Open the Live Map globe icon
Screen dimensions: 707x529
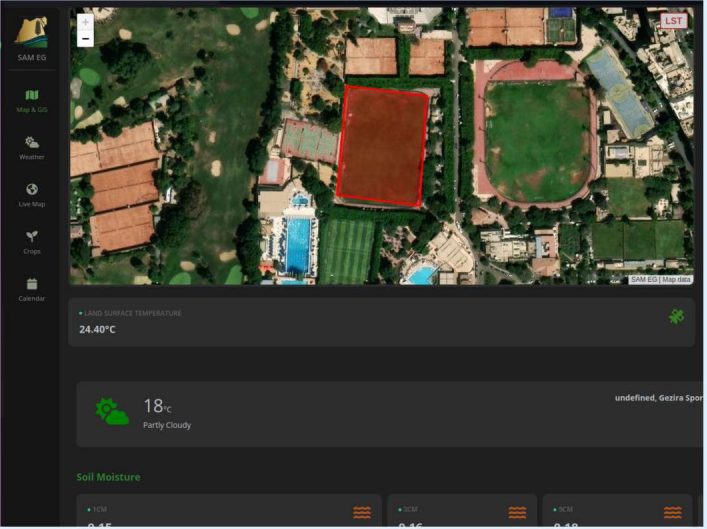31,195
